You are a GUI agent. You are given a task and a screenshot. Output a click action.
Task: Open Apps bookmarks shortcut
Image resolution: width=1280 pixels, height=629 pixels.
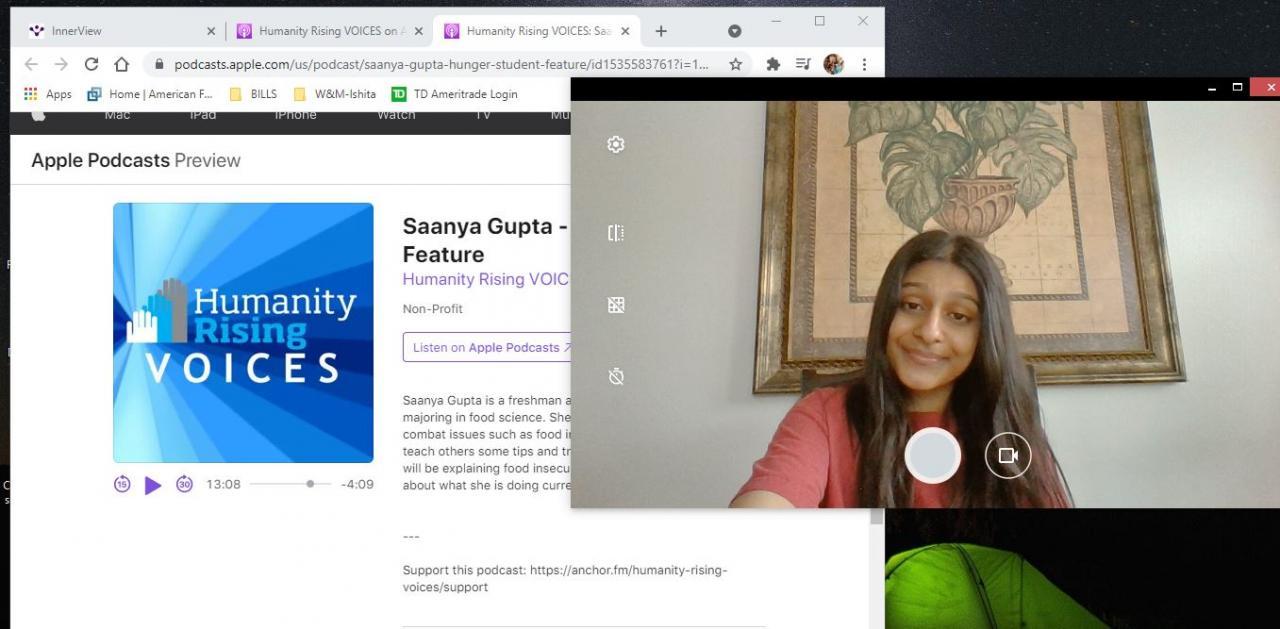click(48, 94)
